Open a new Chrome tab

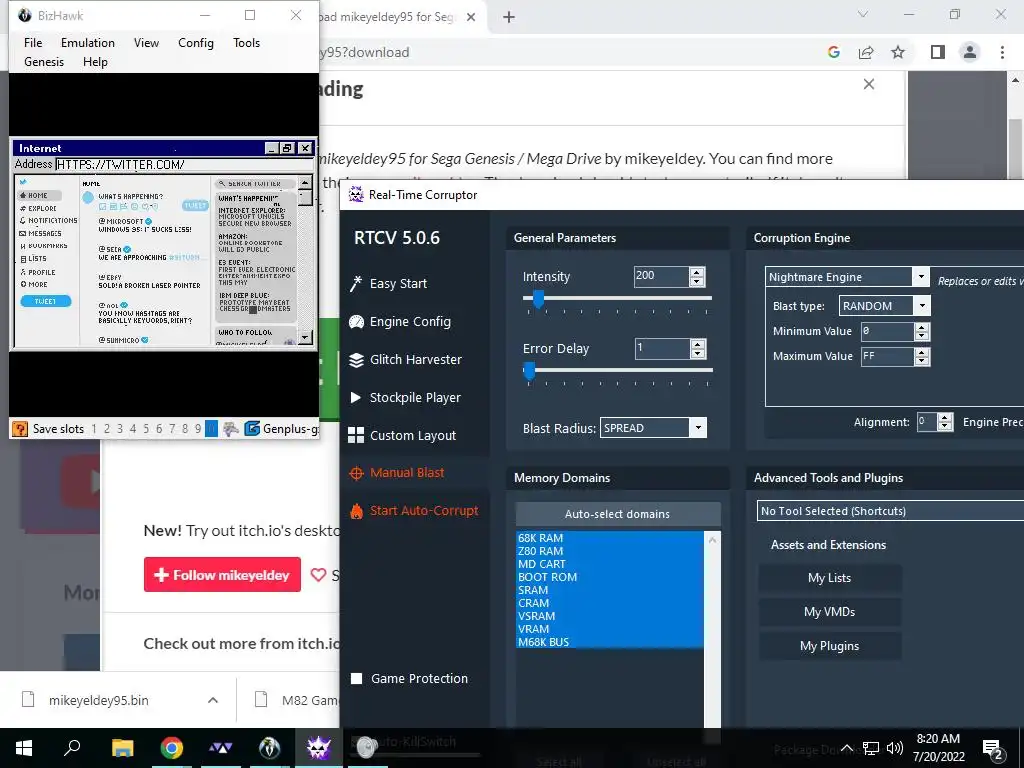509,17
